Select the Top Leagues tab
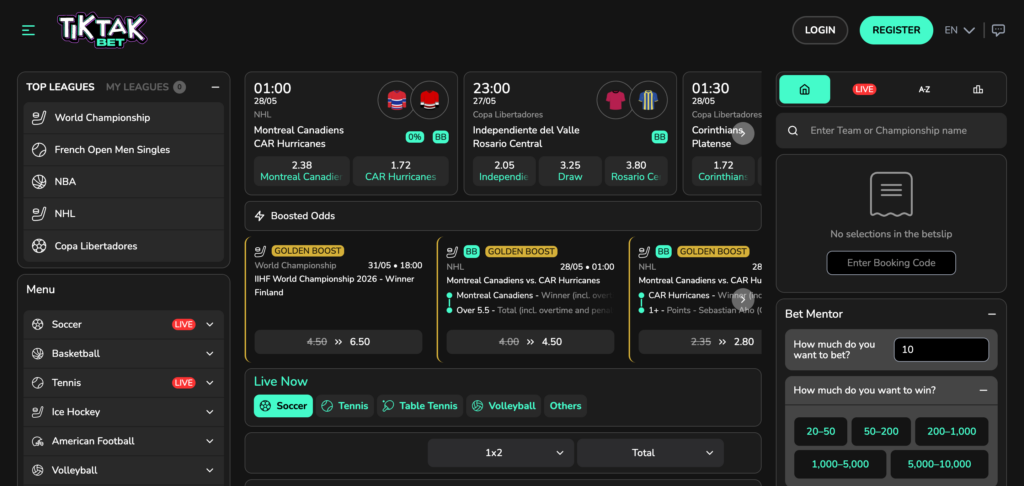 (x=60, y=87)
